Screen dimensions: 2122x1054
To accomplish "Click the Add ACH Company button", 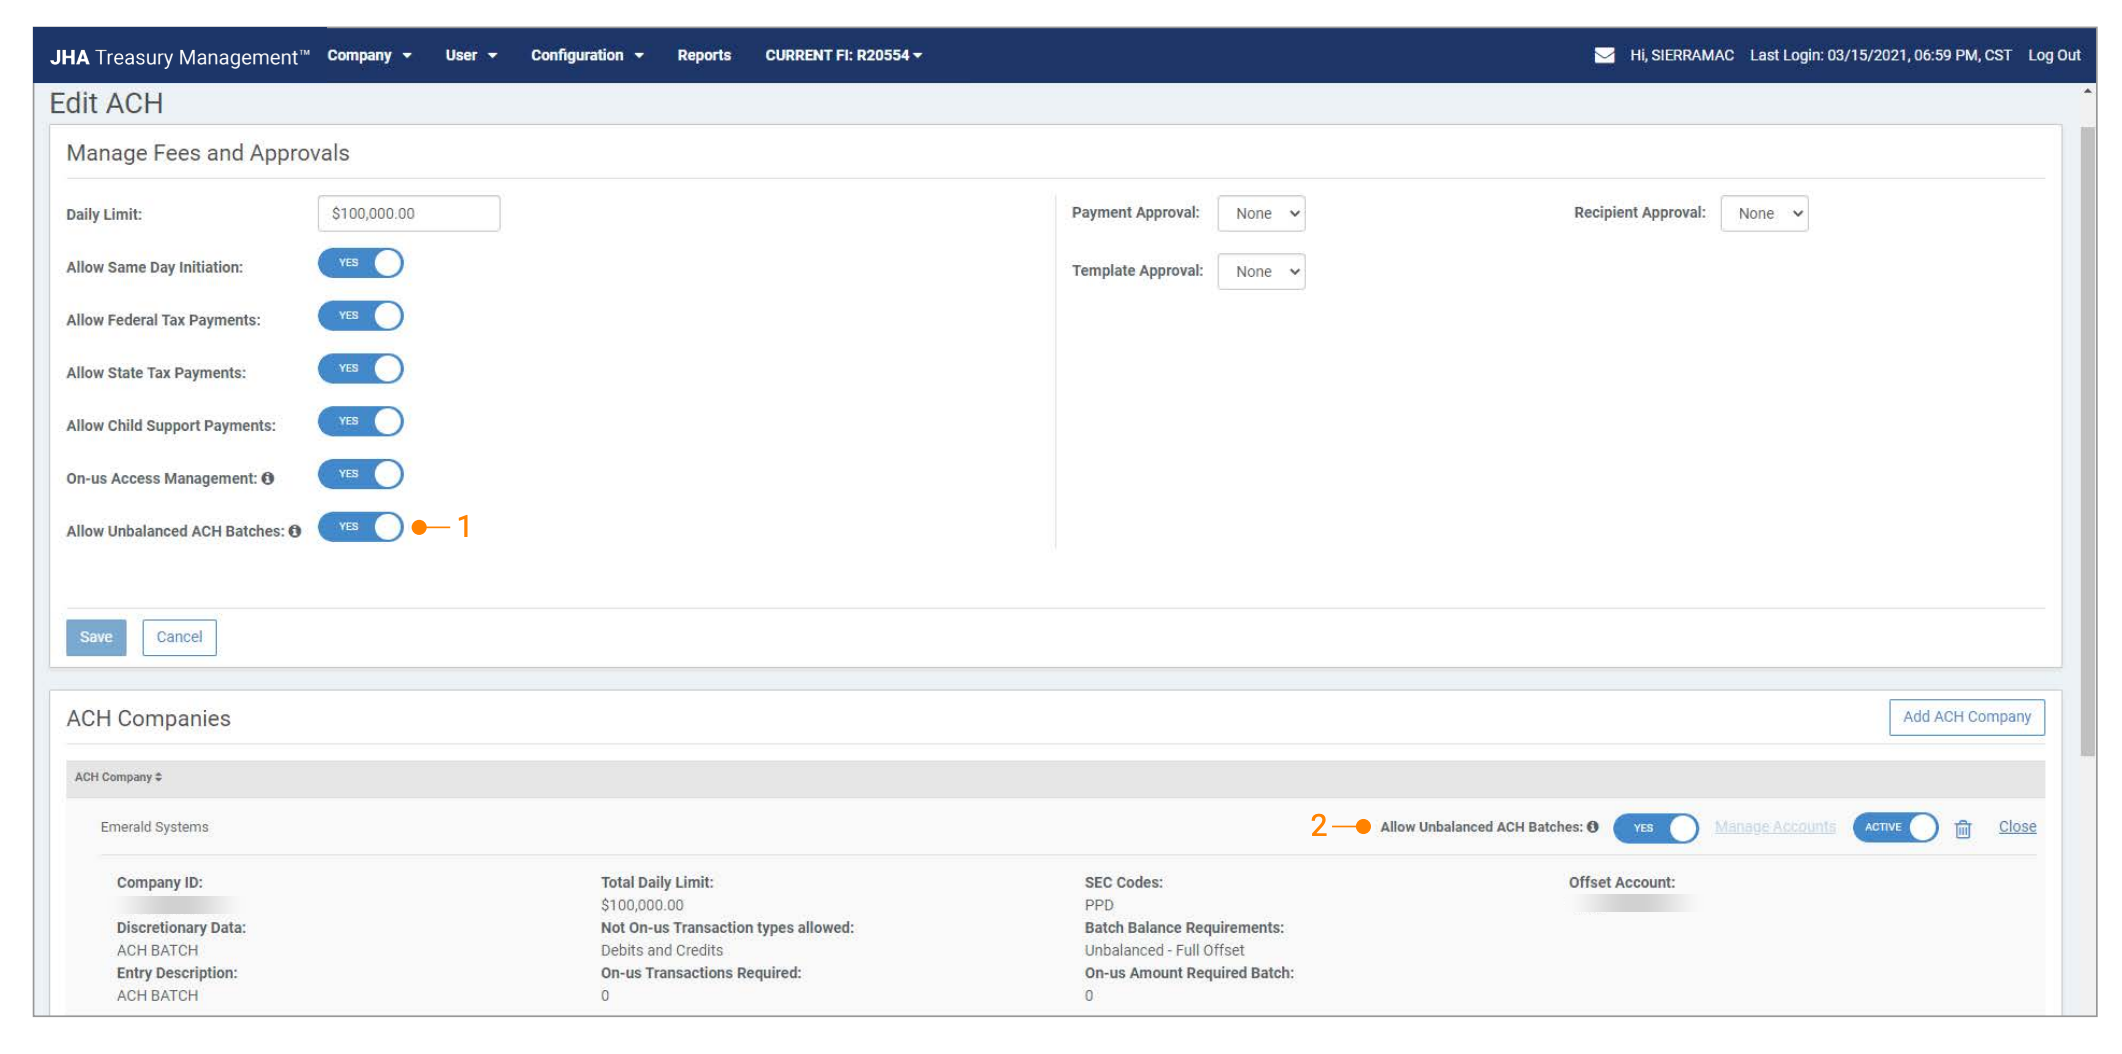I will pyautogui.click(x=1965, y=717).
